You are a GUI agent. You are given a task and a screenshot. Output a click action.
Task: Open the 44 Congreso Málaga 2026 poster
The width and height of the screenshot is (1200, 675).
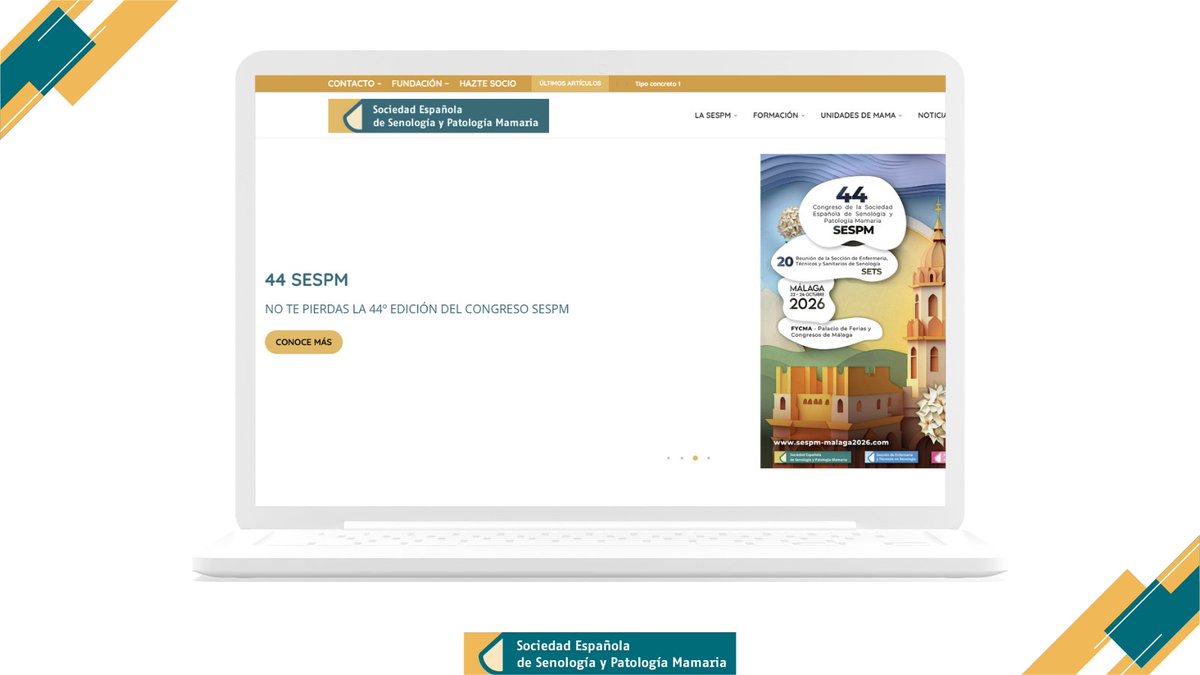pos(852,311)
